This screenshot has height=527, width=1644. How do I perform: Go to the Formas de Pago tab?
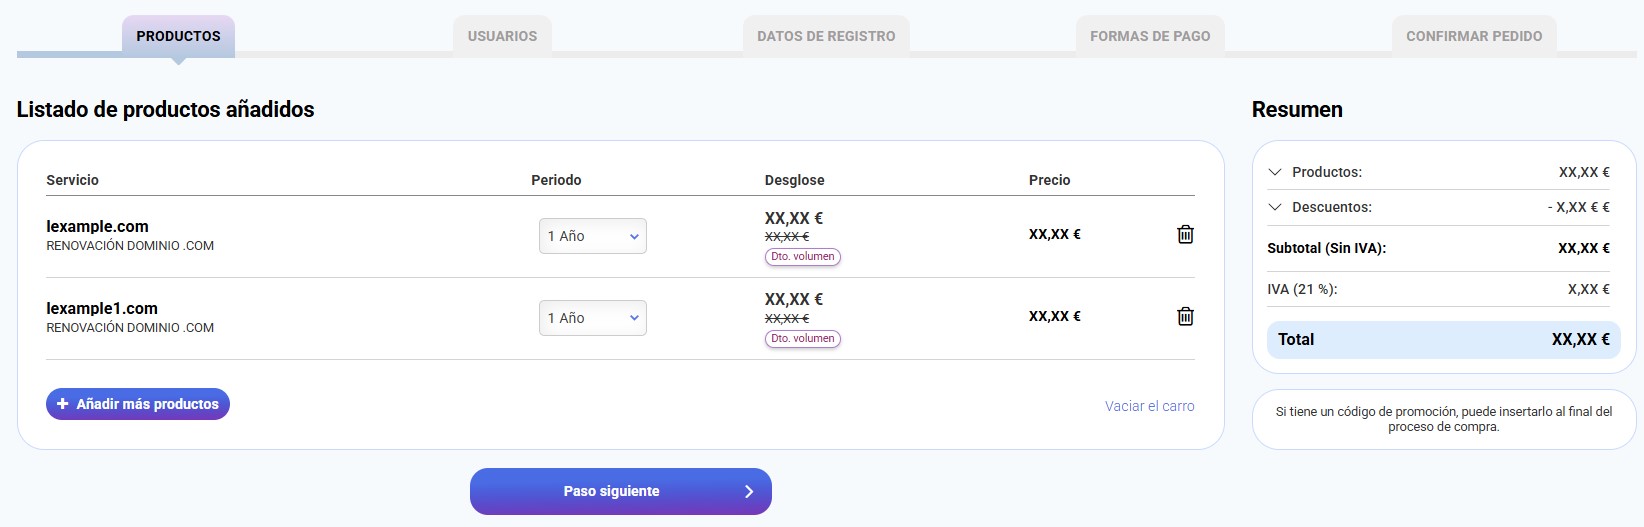coord(1150,36)
